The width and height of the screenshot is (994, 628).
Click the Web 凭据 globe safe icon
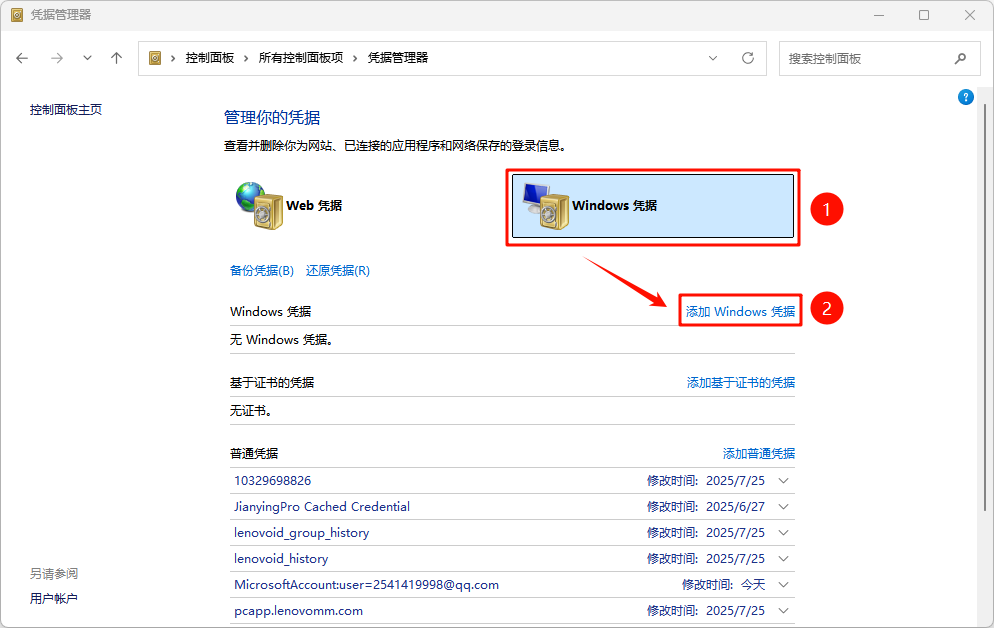[258, 205]
